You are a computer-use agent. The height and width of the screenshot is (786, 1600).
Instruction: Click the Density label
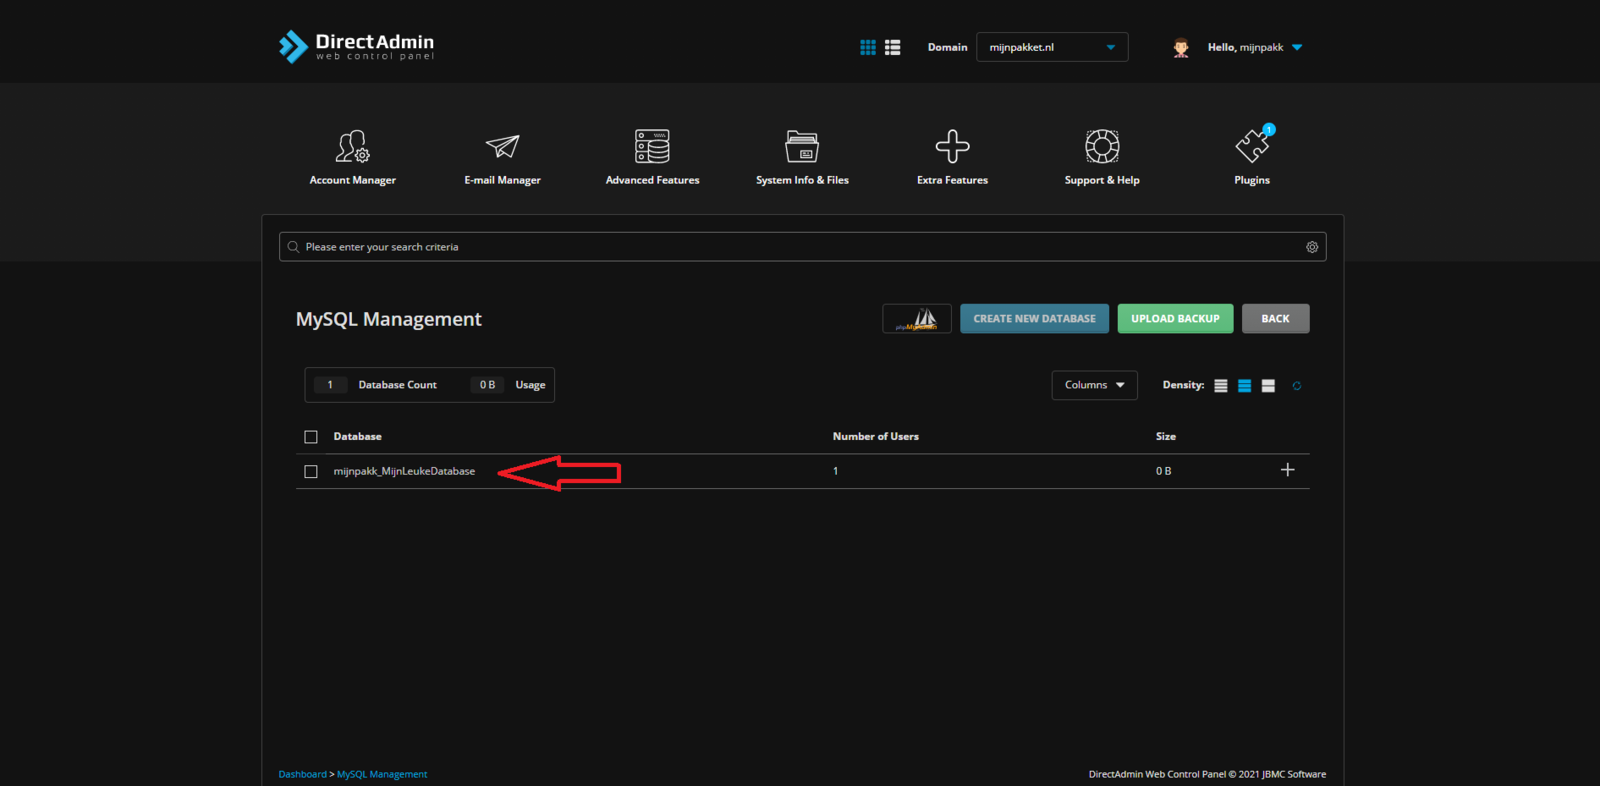pos(1183,385)
